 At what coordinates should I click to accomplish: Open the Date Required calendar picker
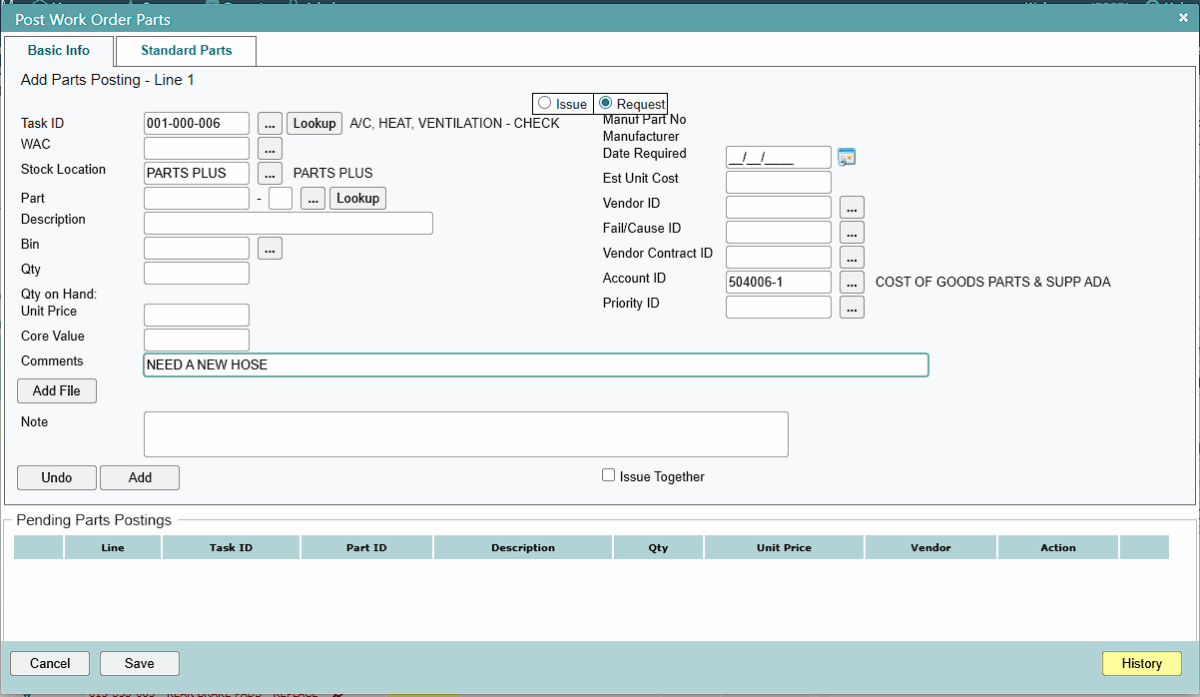[847, 157]
